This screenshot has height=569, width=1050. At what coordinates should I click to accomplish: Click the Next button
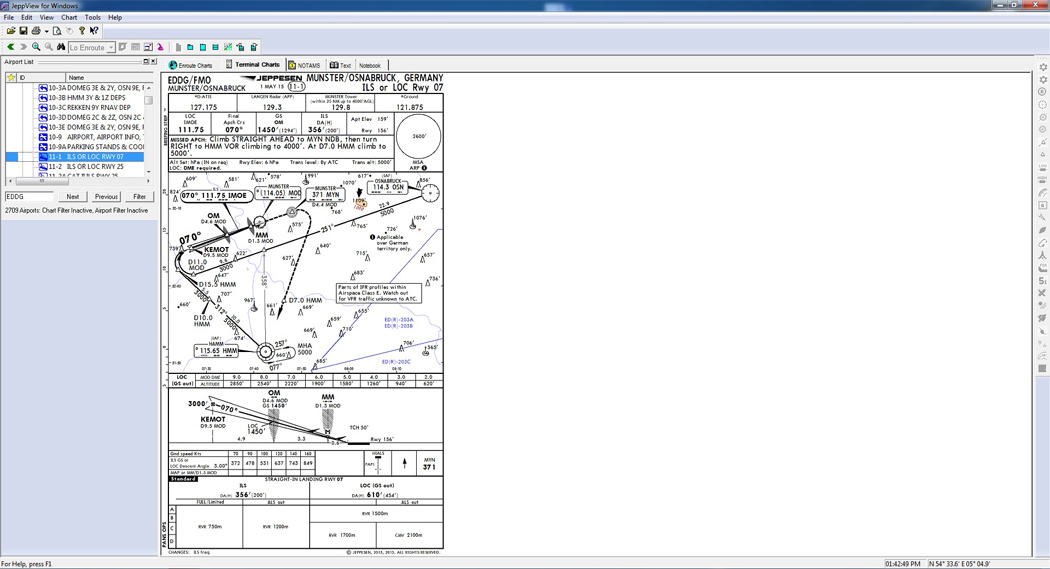tap(72, 196)
